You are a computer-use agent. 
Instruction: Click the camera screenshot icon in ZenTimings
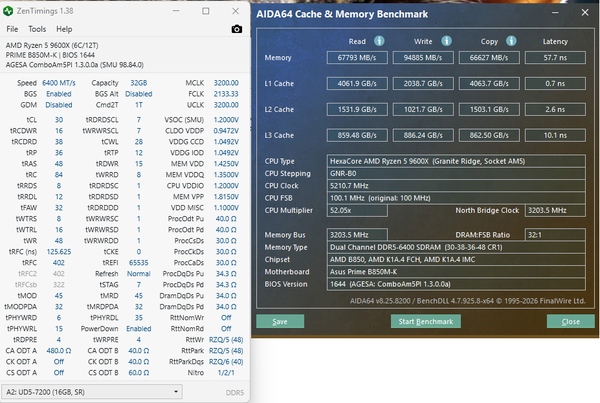236,29
